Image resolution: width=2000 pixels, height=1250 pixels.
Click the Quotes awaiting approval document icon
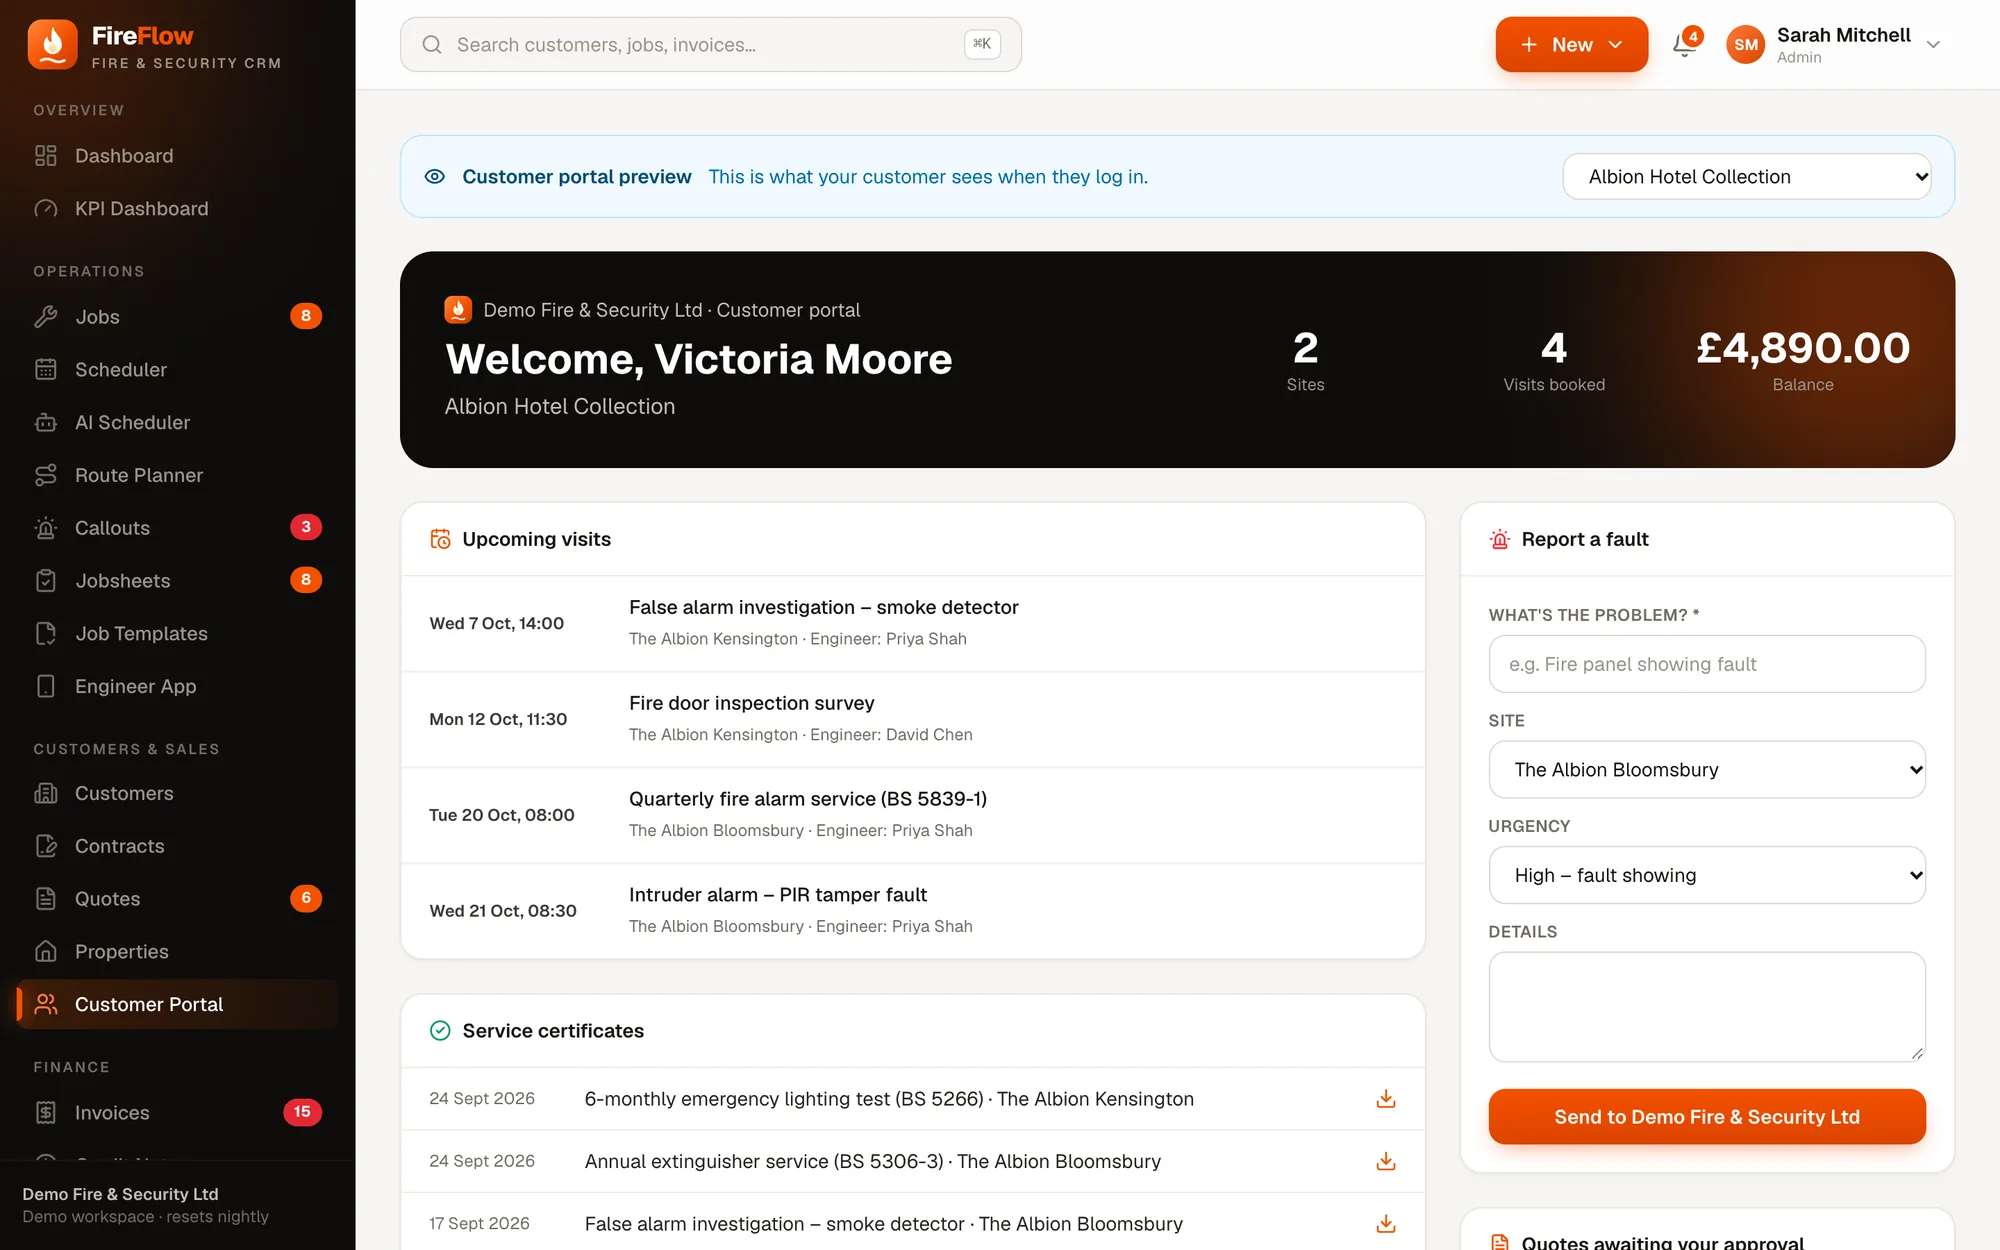[1500, 1242]
